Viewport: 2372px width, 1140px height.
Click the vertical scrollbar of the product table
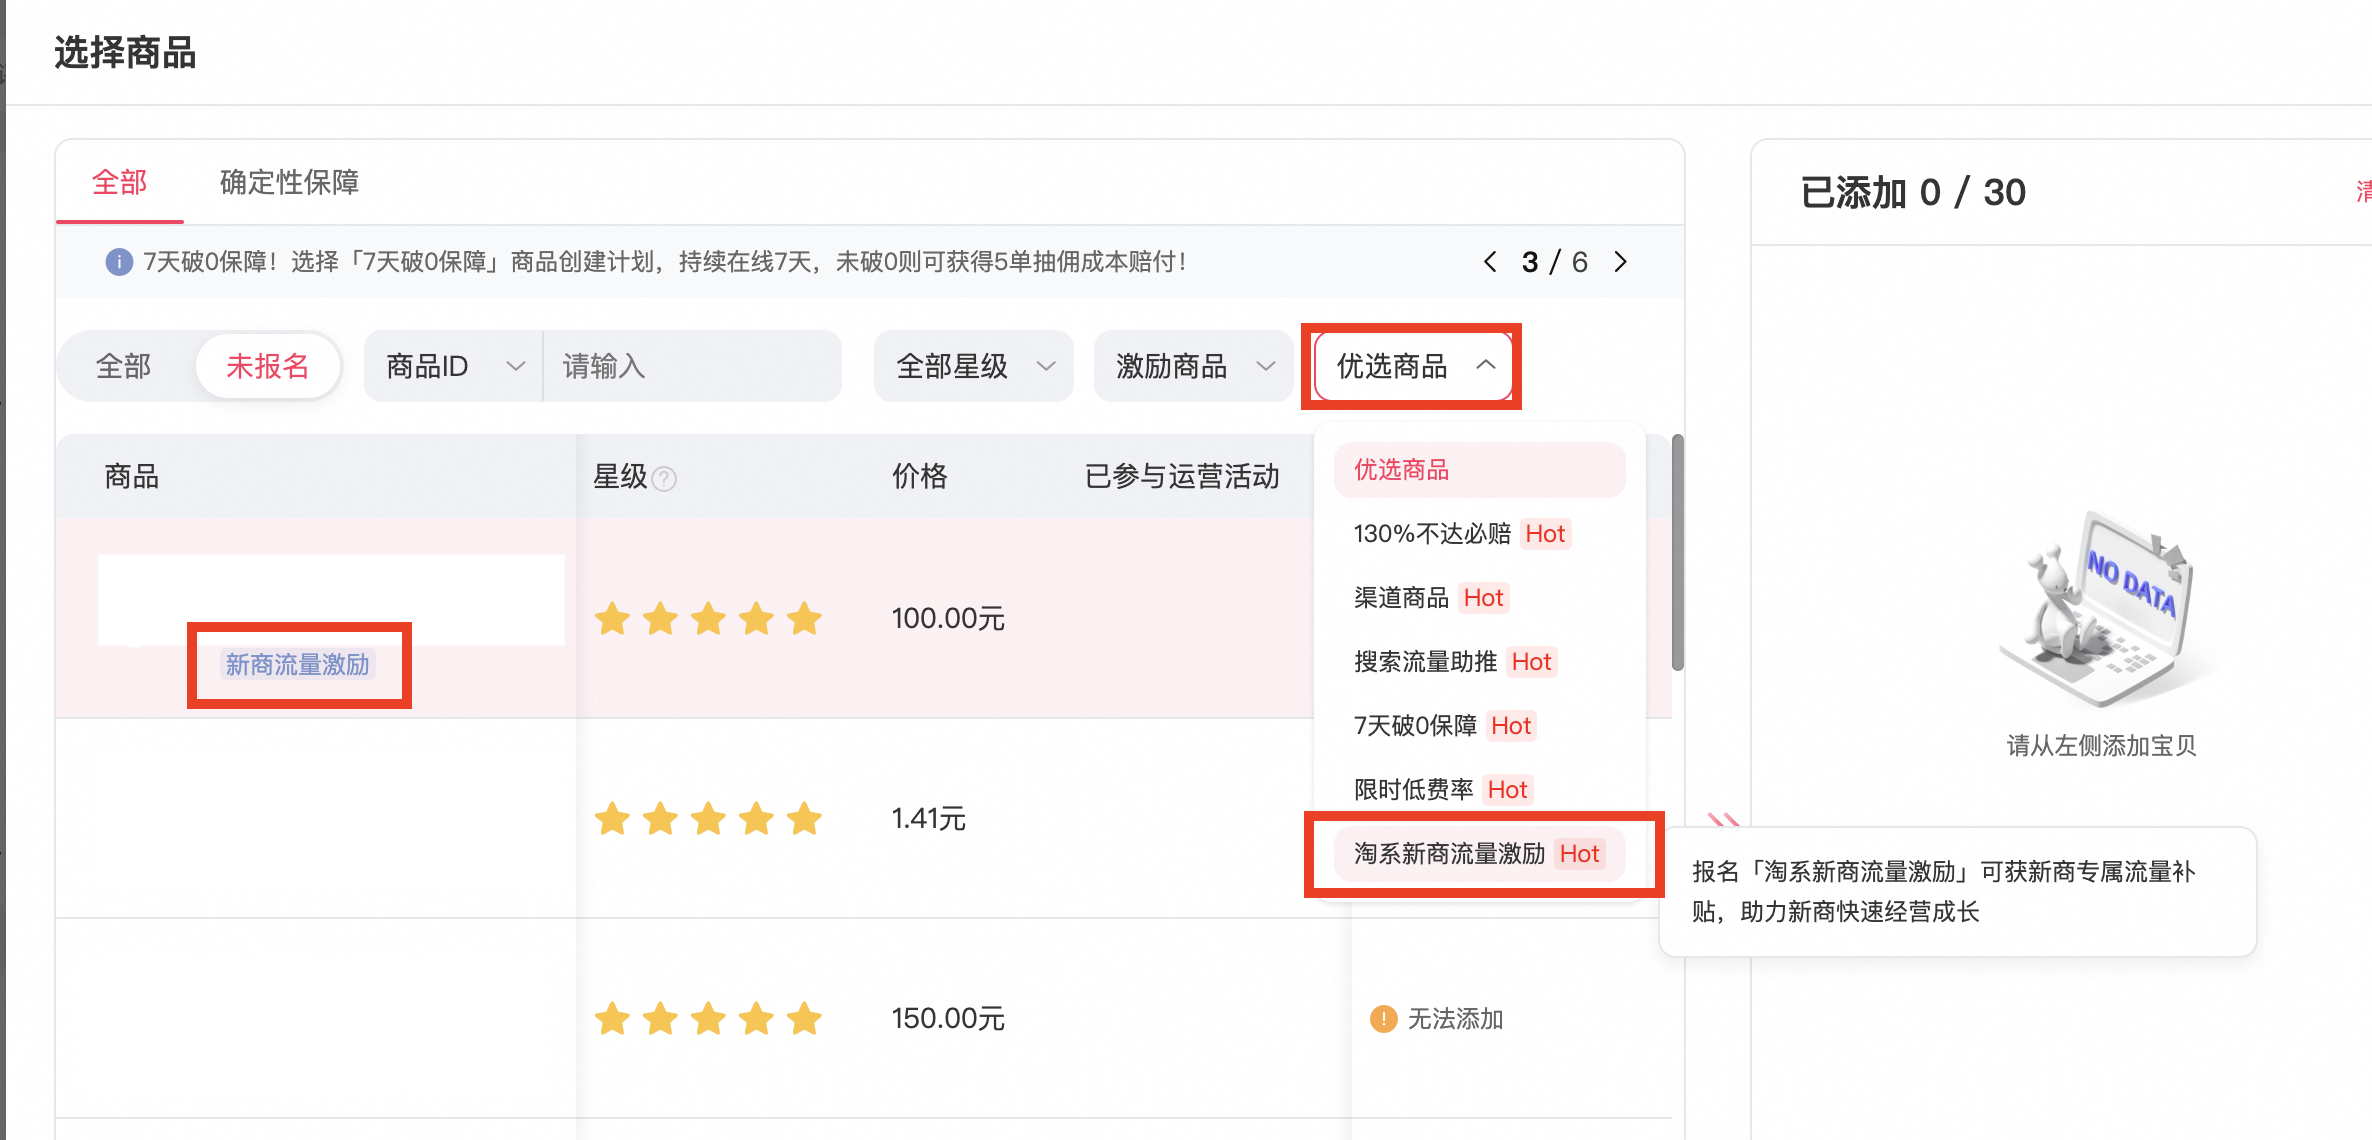(1677, 552)
